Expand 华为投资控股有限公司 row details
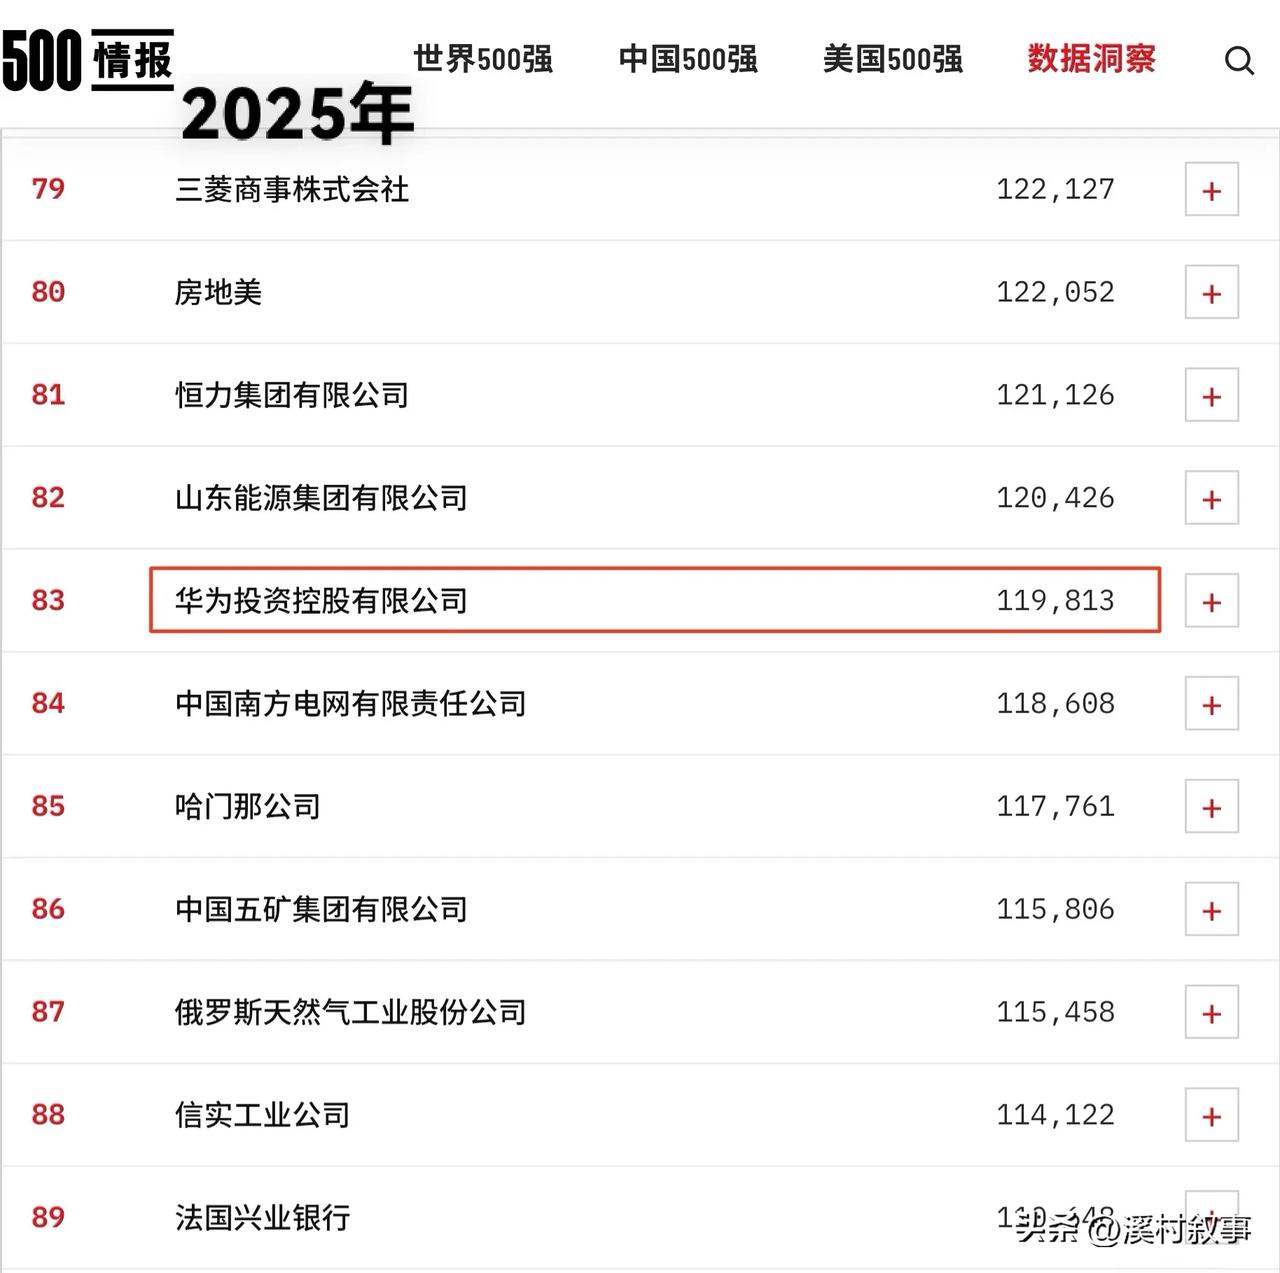 (1212, 601)
